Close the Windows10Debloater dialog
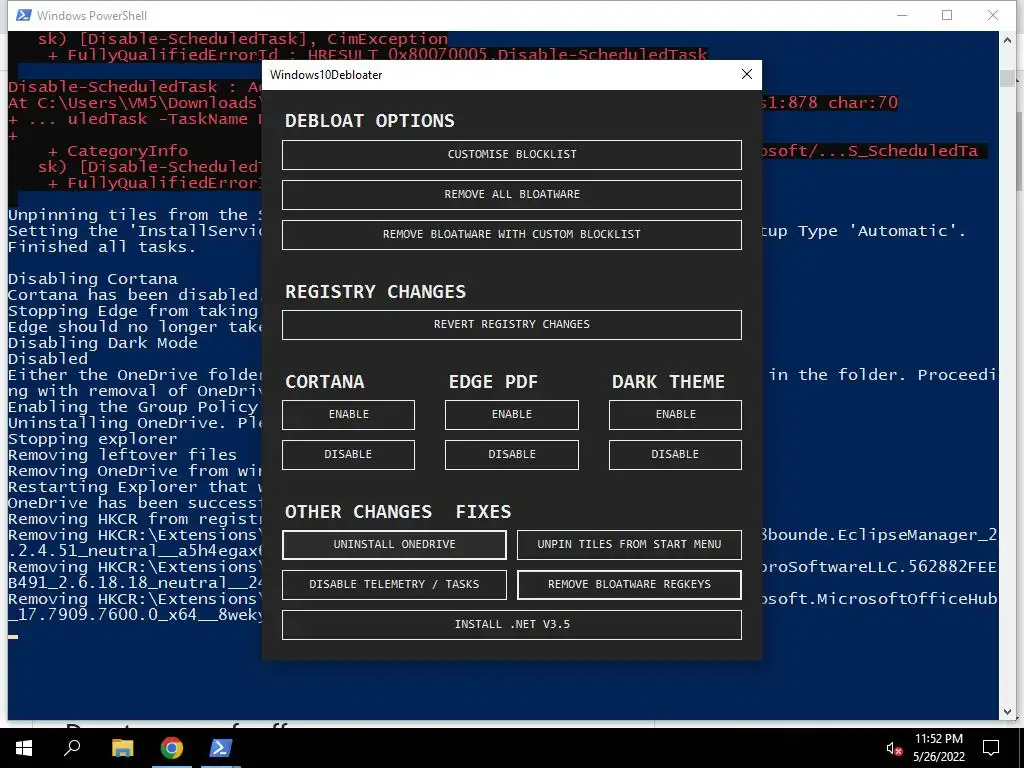 (746, 74)
